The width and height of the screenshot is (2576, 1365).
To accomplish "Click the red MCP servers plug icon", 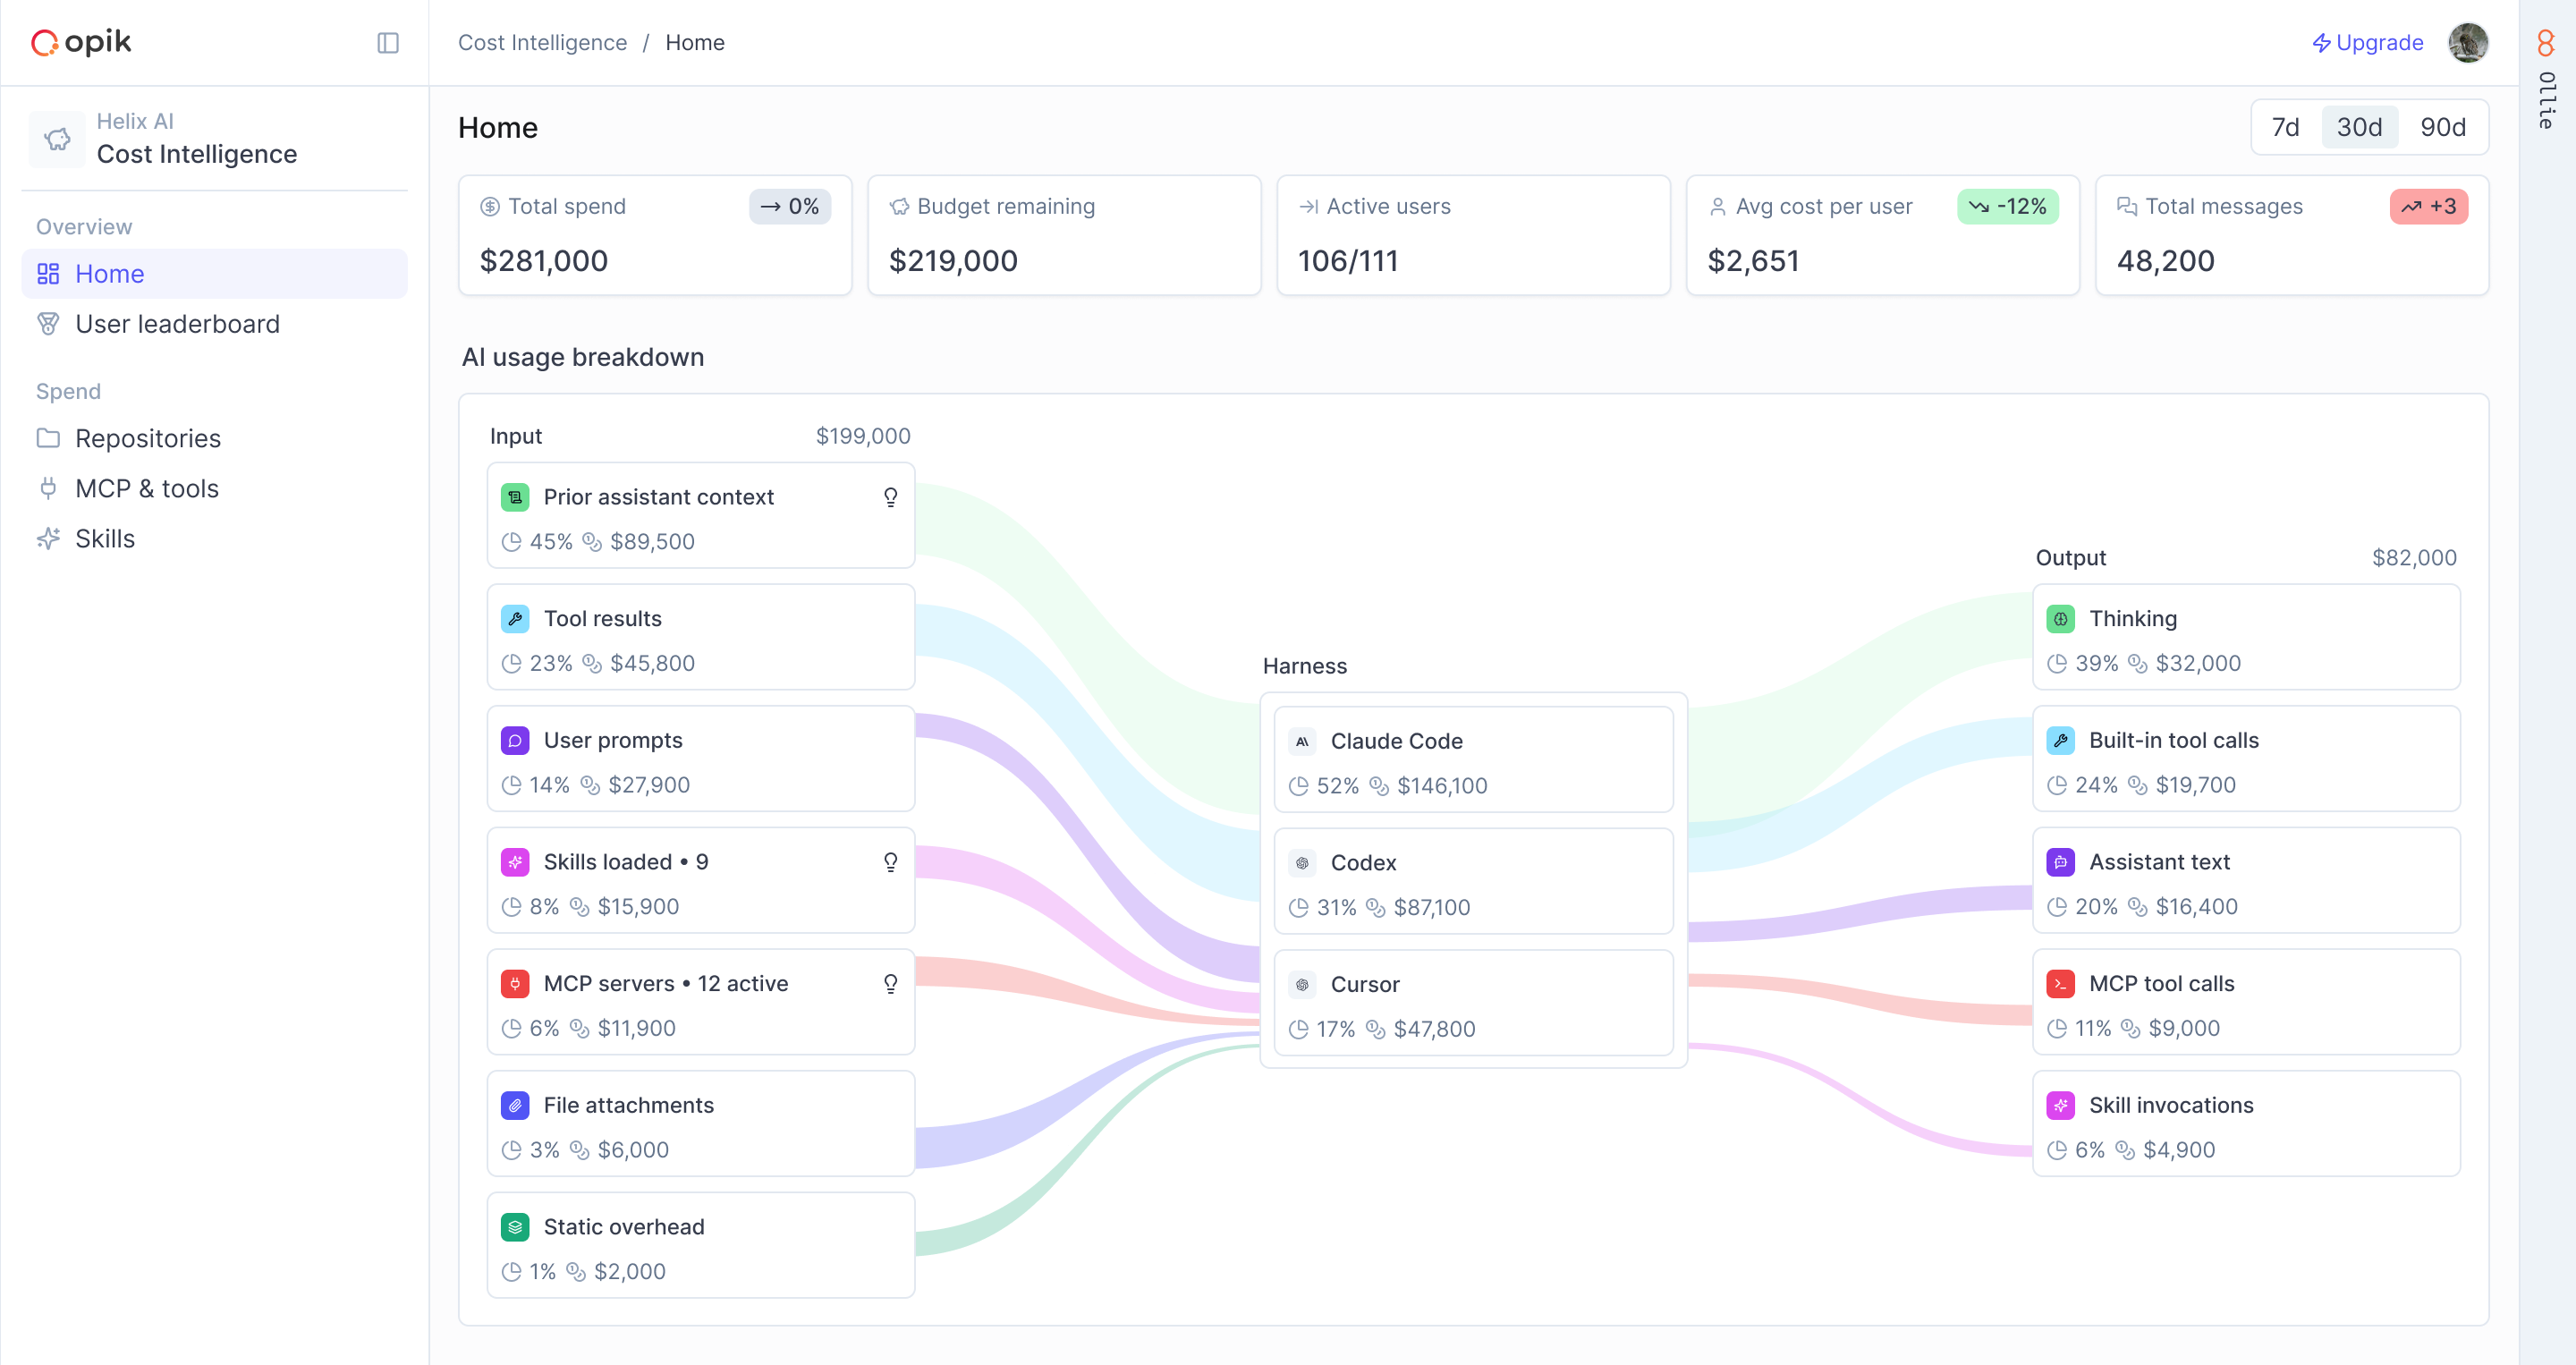I will tap(515, 984).
